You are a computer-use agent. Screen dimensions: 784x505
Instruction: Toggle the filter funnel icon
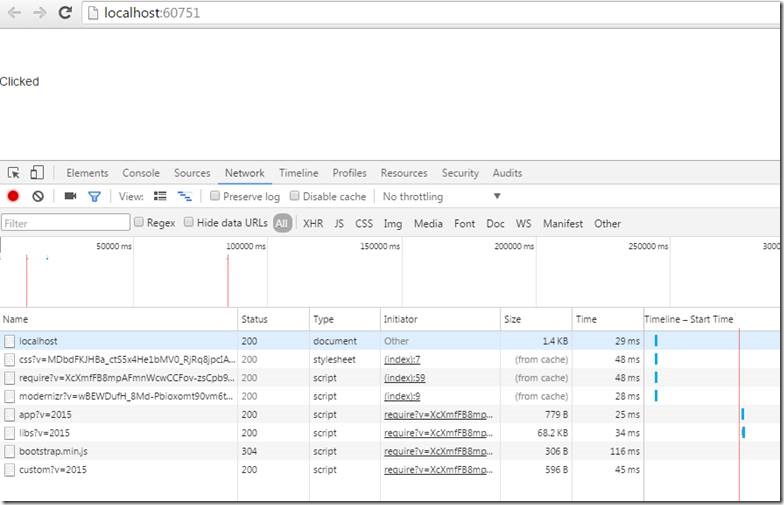coord(94,196)
